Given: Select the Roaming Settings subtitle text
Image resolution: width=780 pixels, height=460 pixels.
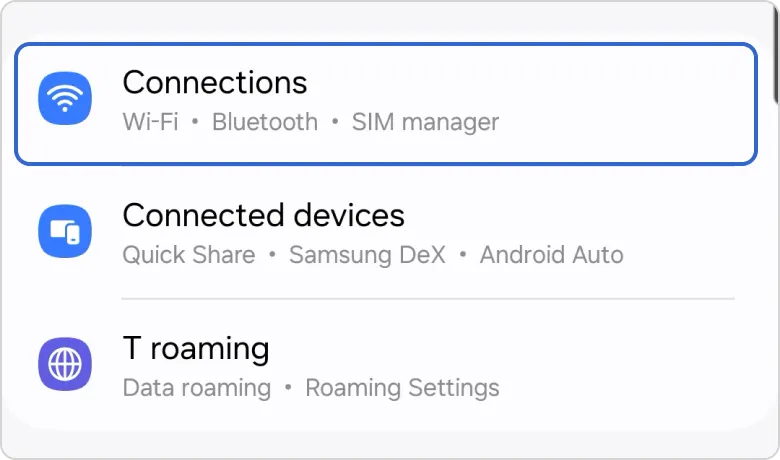Looking at the screenshot, I should pyautogui.click(x=402, y=387).
